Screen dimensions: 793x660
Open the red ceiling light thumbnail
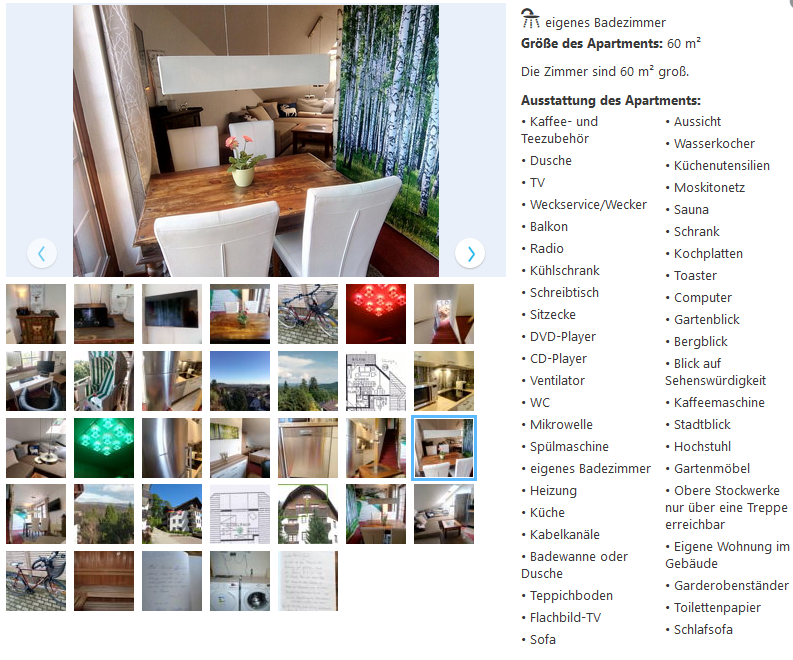pos(376,314)
